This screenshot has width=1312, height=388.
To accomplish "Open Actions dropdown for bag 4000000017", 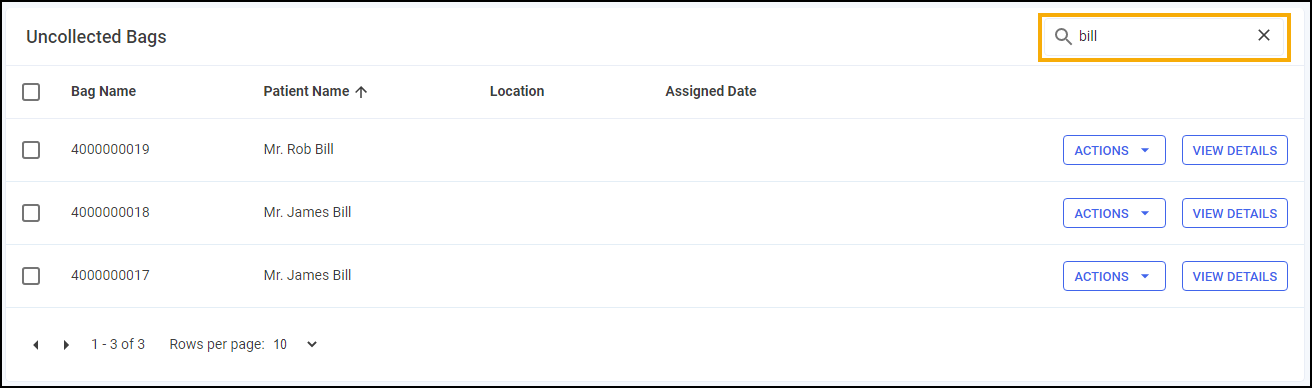I will 1114,276.
